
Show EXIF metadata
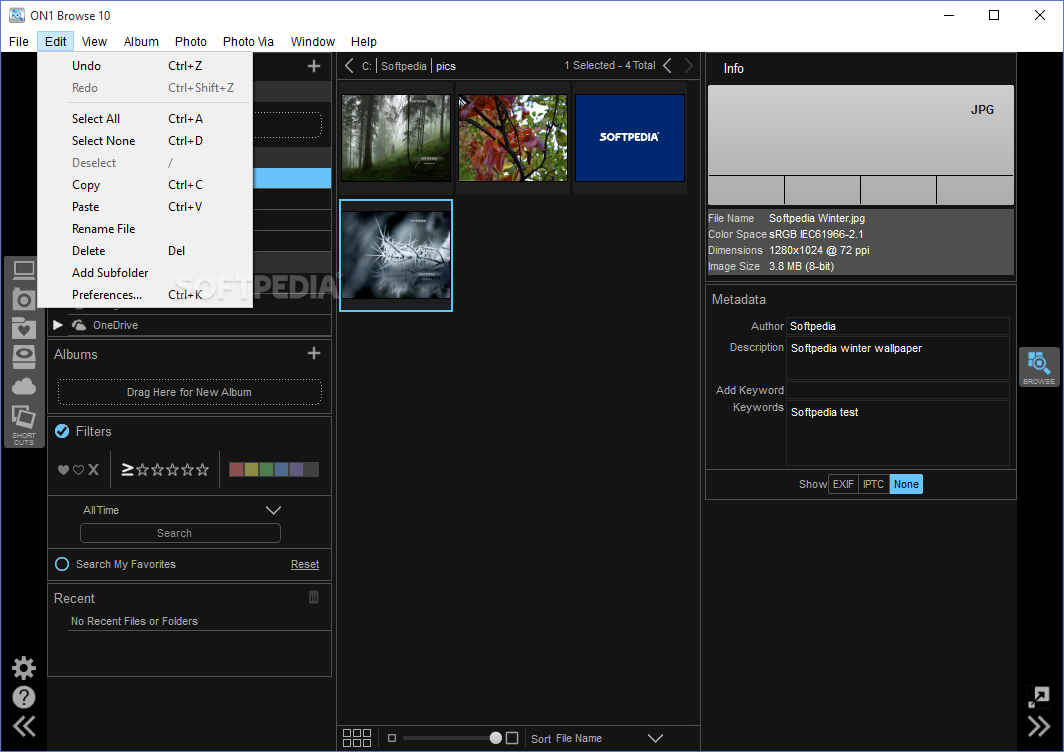pos(843,484)
